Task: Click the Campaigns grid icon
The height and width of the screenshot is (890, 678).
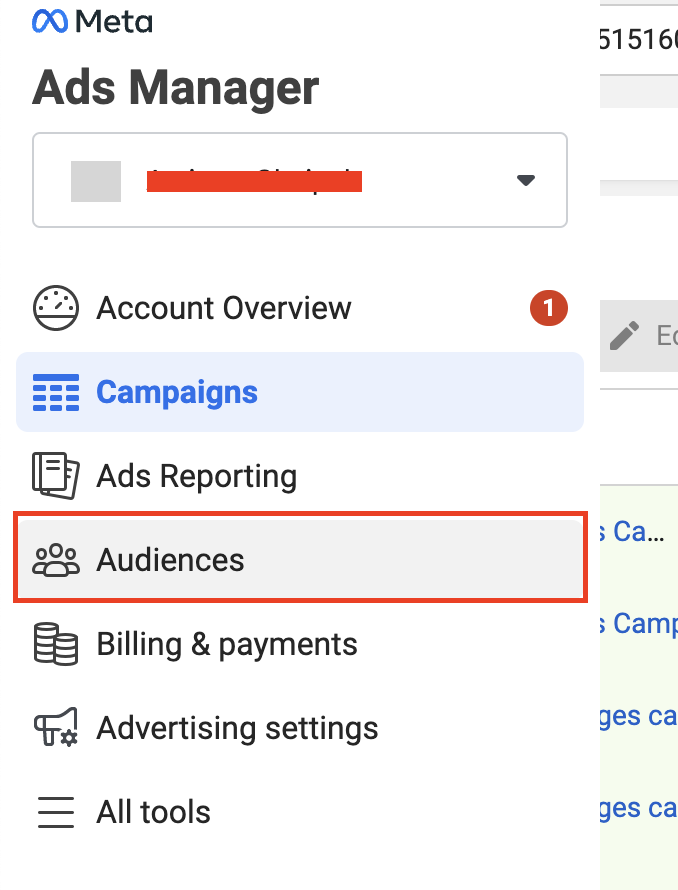Action: [56, 392]
